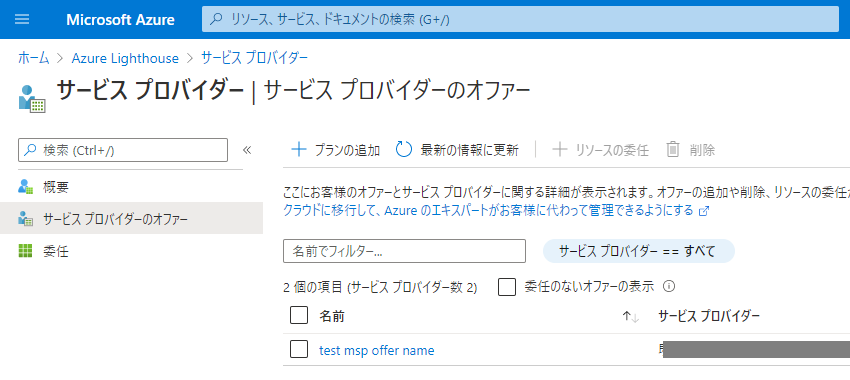The height and width of the screenshot is (380, 850).
Task: Click the info icon beside 委任のないオファーの表示
Action: tap(669, 286)
